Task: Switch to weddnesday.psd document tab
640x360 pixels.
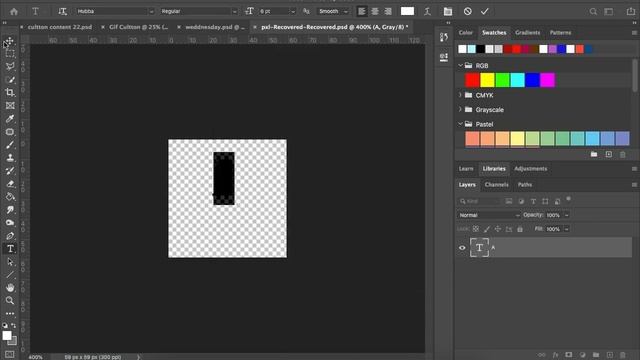Action: pos(215,27)
